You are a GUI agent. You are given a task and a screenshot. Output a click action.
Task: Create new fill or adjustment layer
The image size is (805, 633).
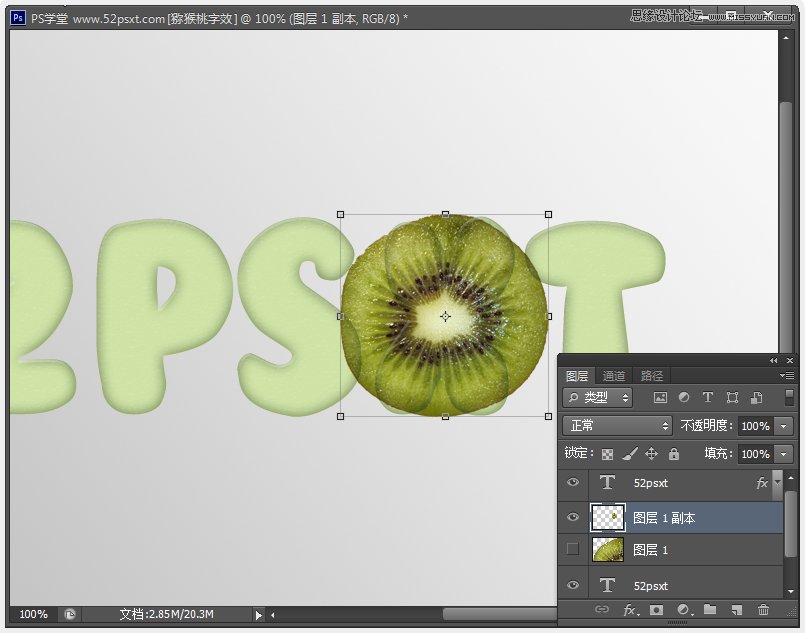tap(684, 609)
